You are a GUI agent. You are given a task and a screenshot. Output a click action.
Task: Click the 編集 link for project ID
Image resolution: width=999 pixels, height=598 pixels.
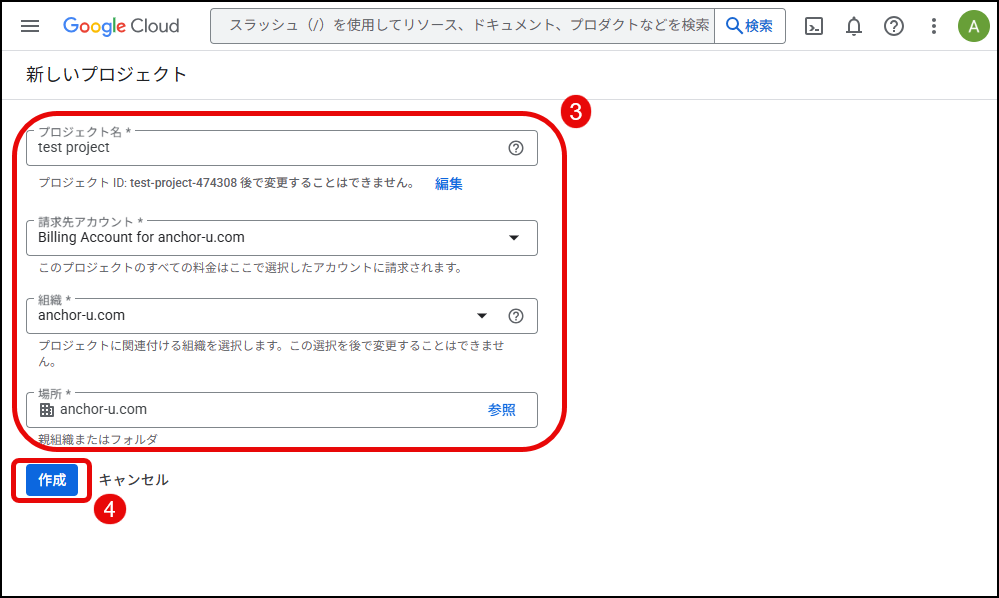pyautogui.click(x=449, y=184)
